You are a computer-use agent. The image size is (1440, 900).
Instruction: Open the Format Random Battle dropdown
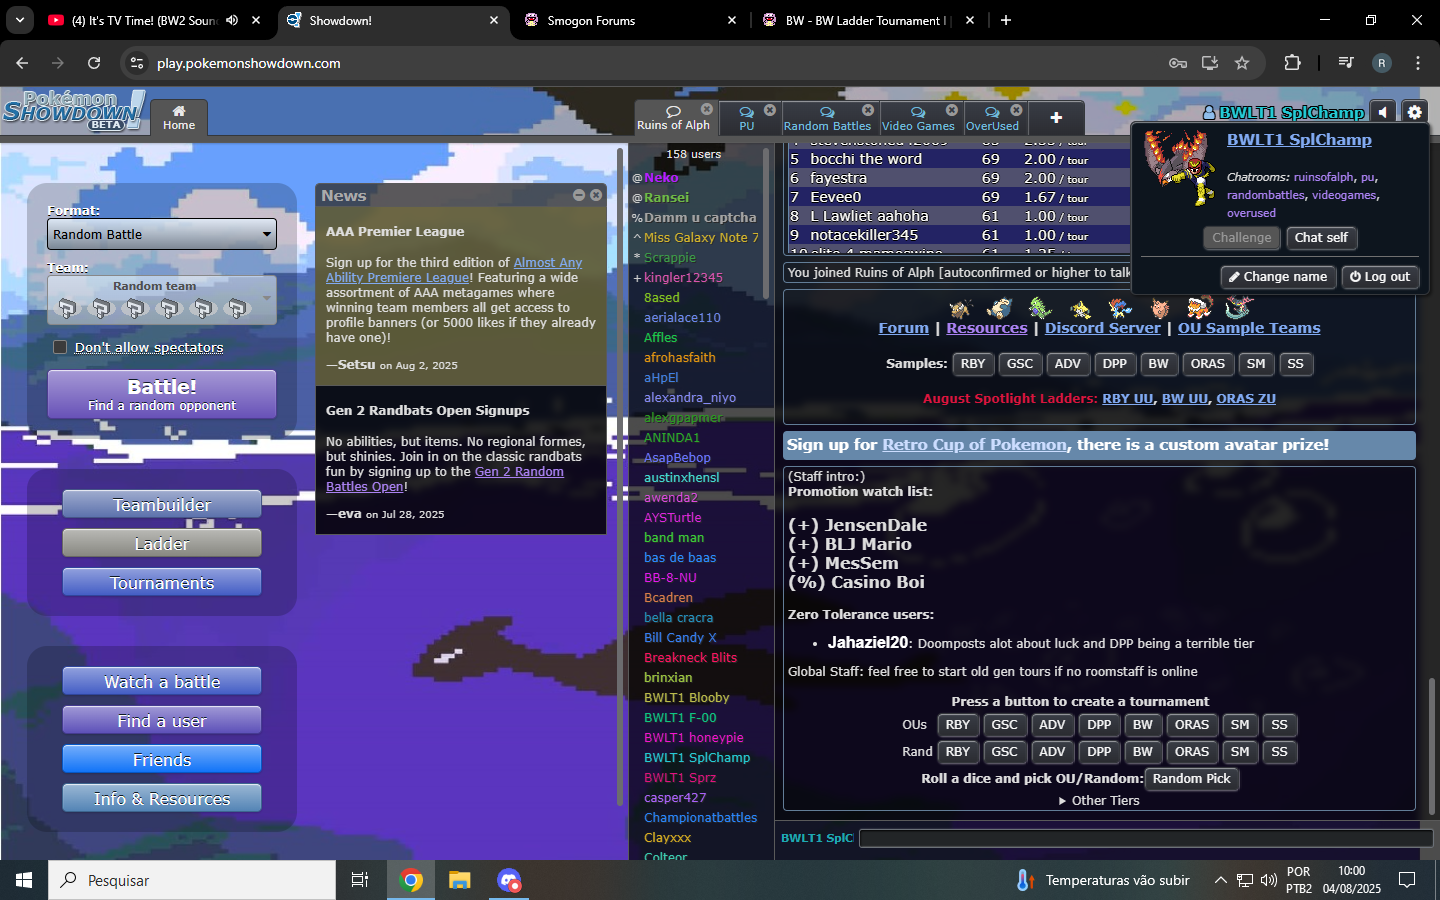pyautogui.click(x=162, y=234)
